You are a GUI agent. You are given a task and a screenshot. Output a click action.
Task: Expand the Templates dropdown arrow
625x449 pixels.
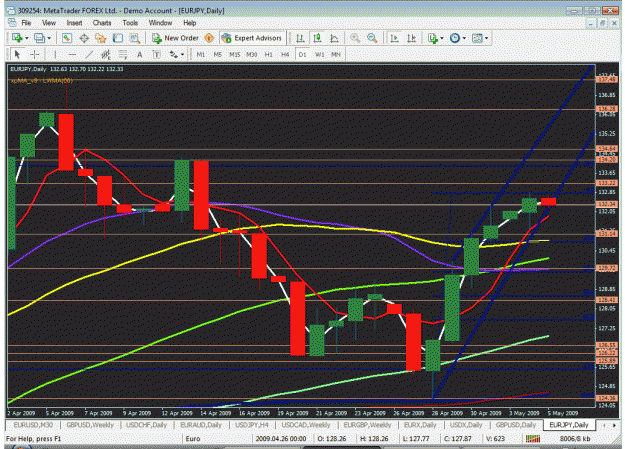(x=486, y=38)
